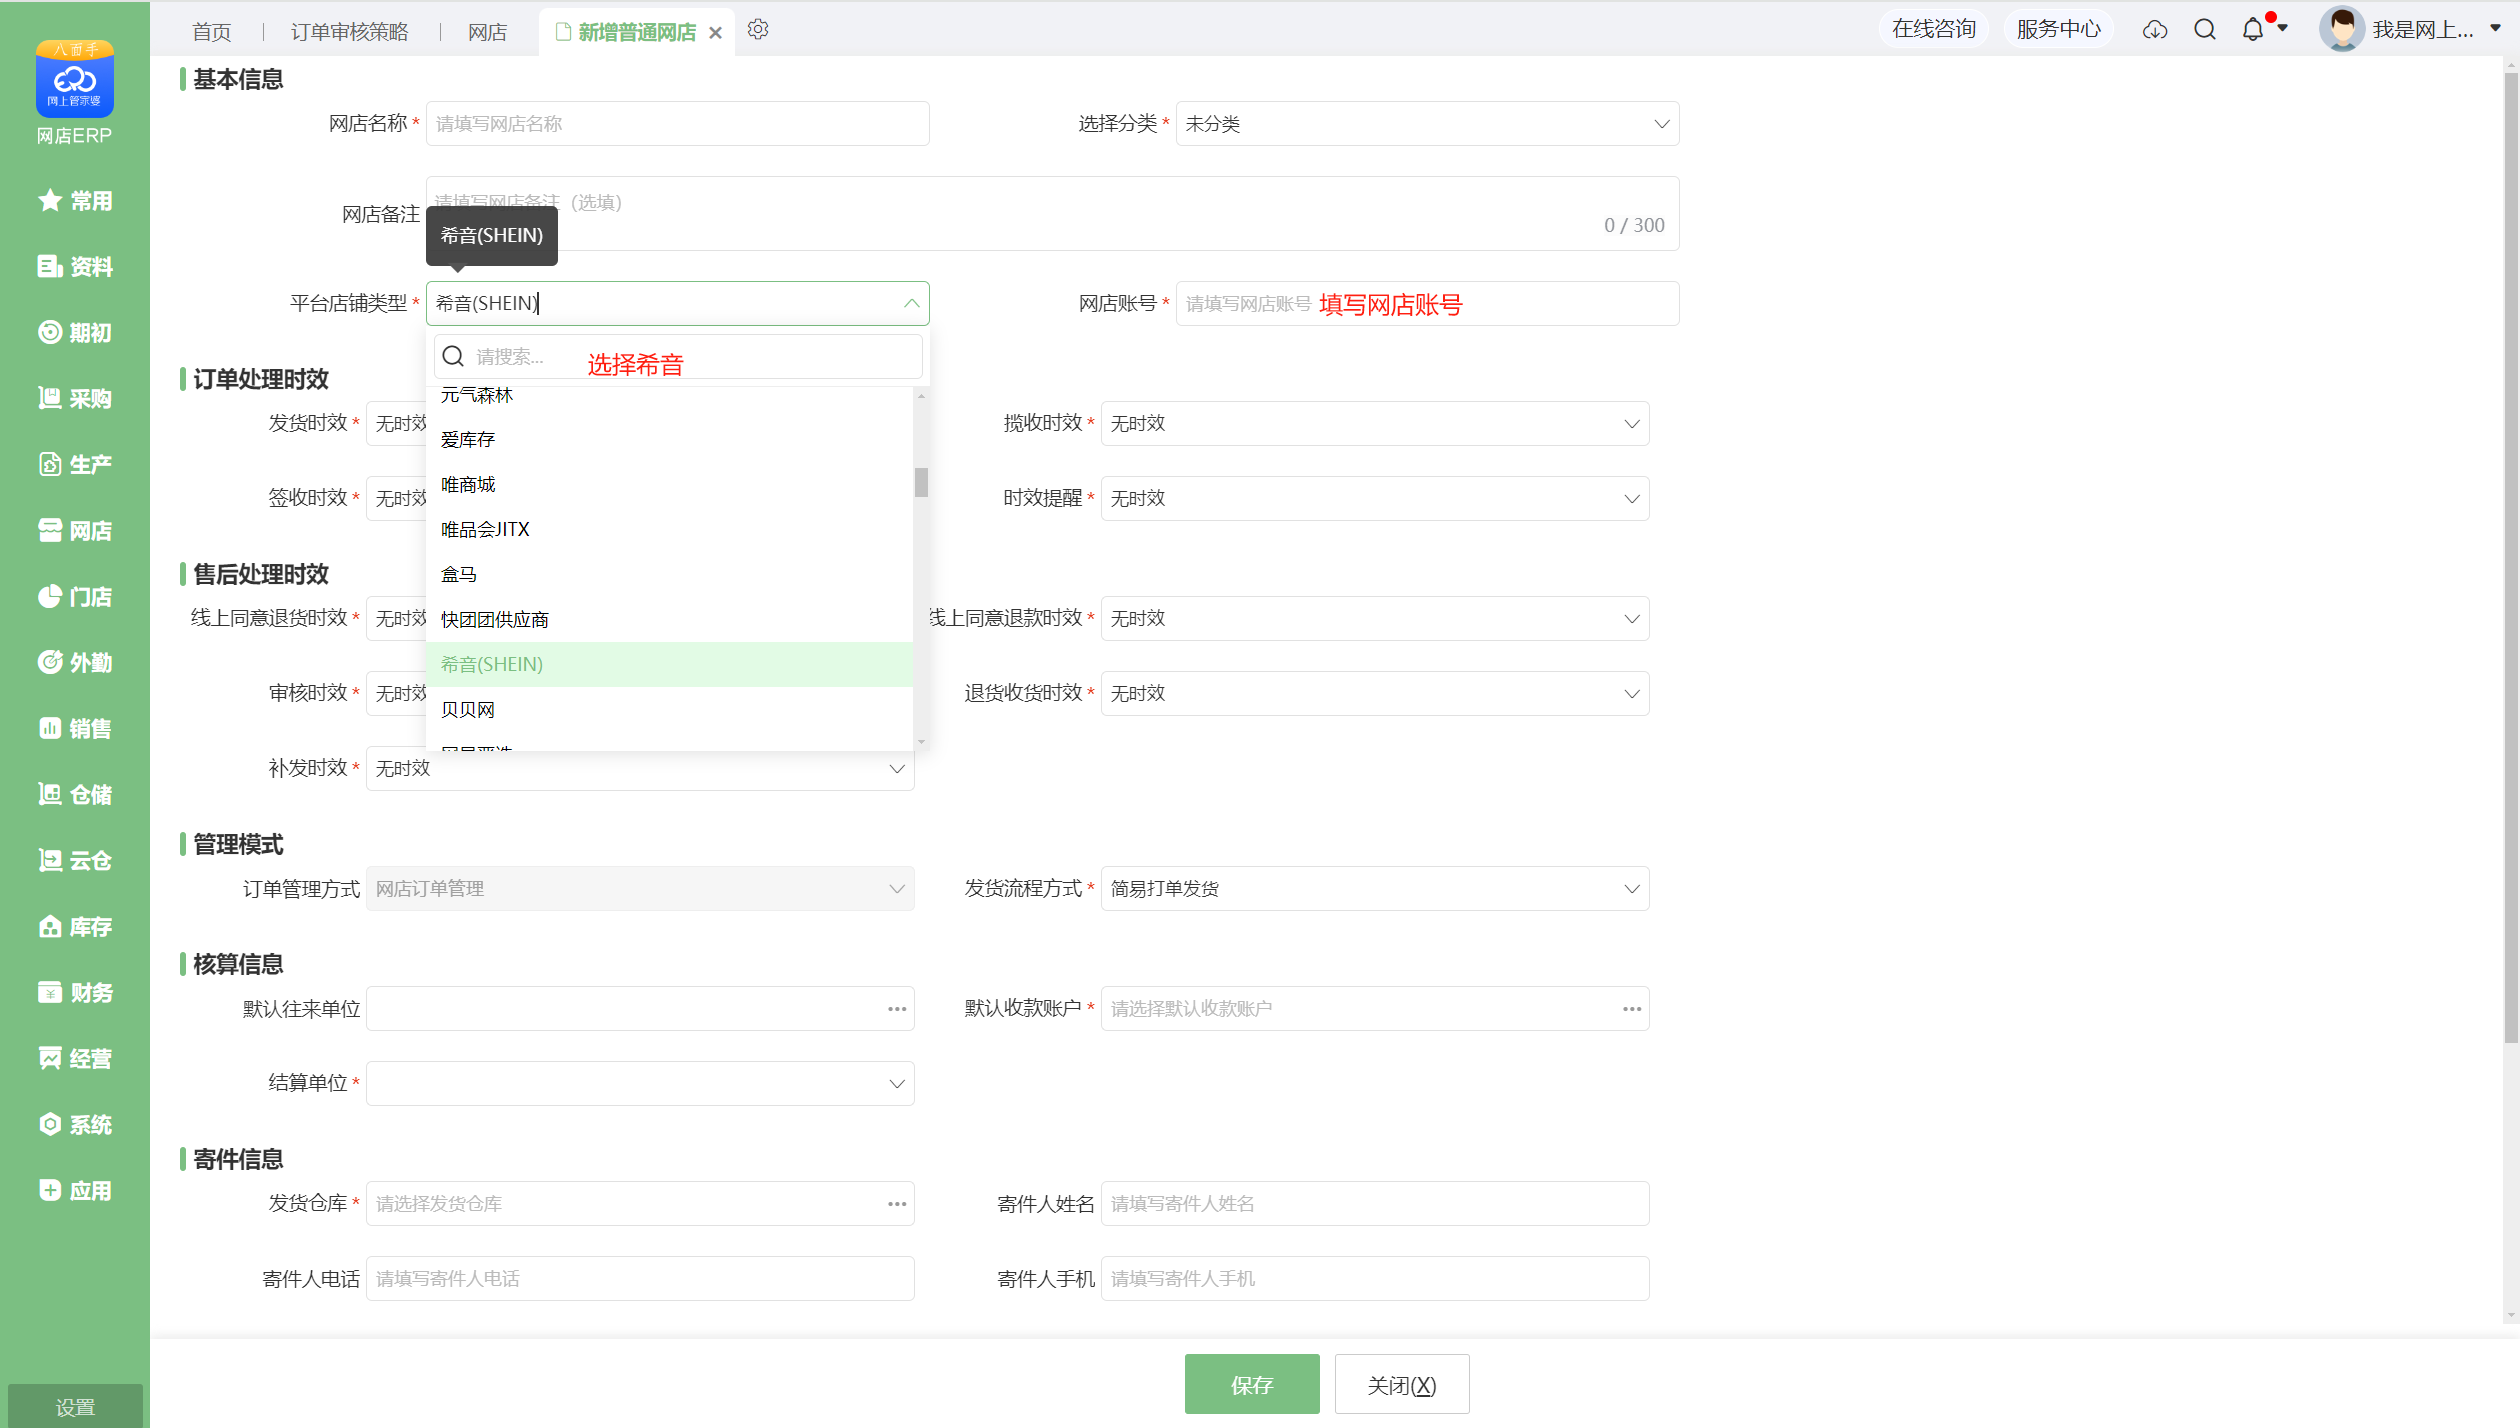Screen dimensions: 2520x1428
Task: Open the user account dropdown arrow
Action: [2496, 29]
